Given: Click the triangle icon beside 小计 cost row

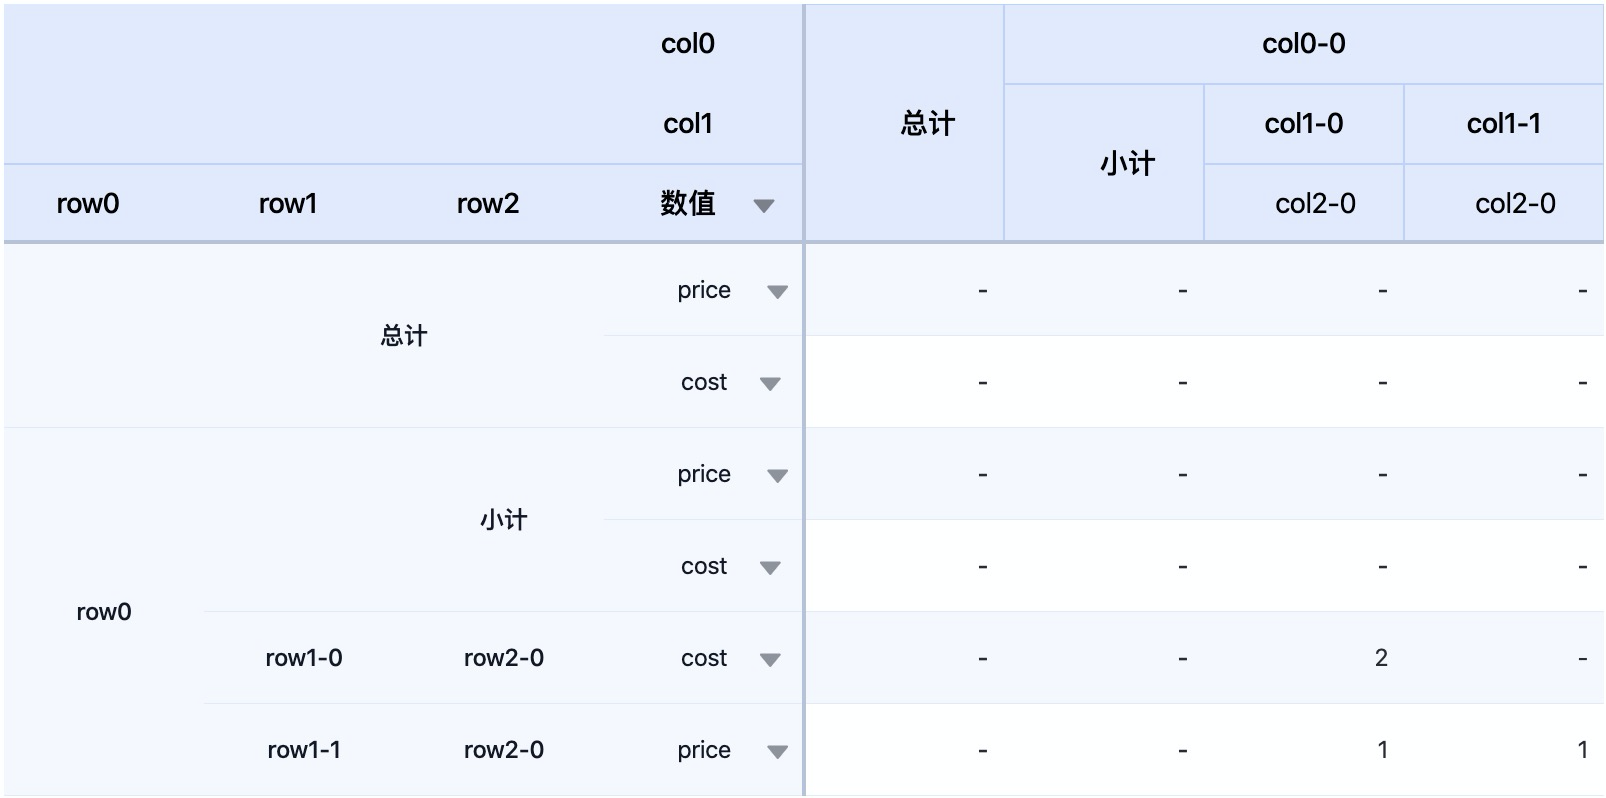Looking at the screenshot, I should [770, 566].
